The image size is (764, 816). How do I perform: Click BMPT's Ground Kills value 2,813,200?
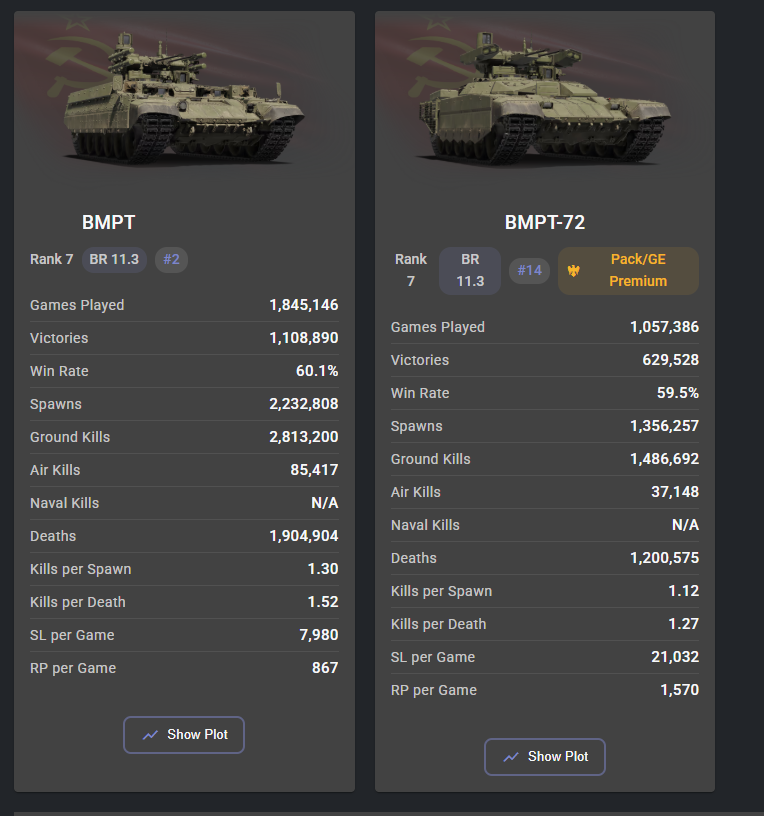pos(303,437)
